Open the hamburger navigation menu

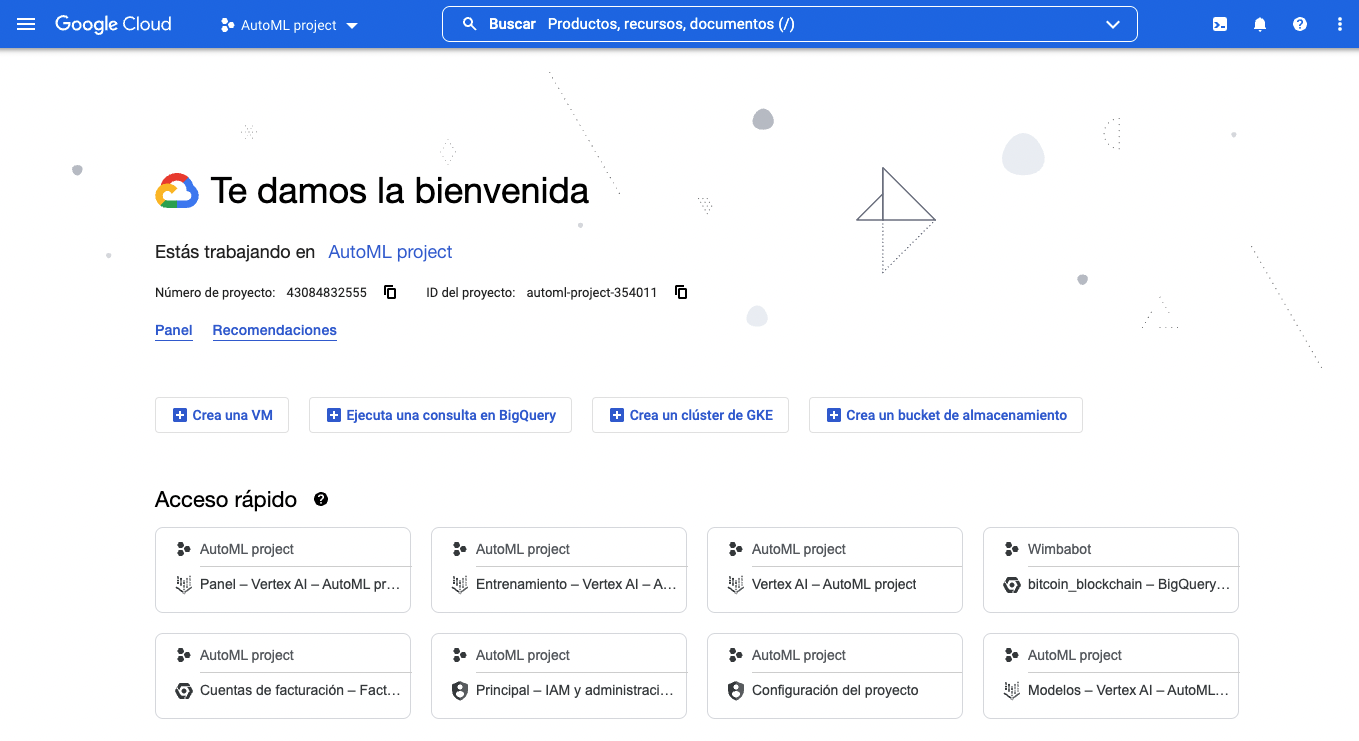(x=26, y=24)
